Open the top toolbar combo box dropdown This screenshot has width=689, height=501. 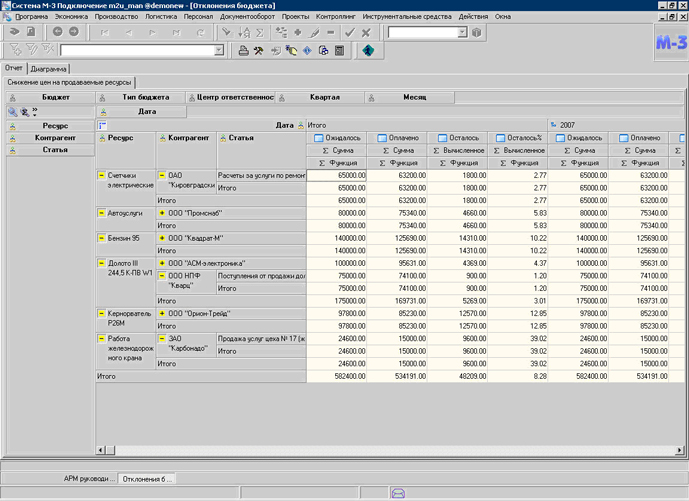point(462,33)
